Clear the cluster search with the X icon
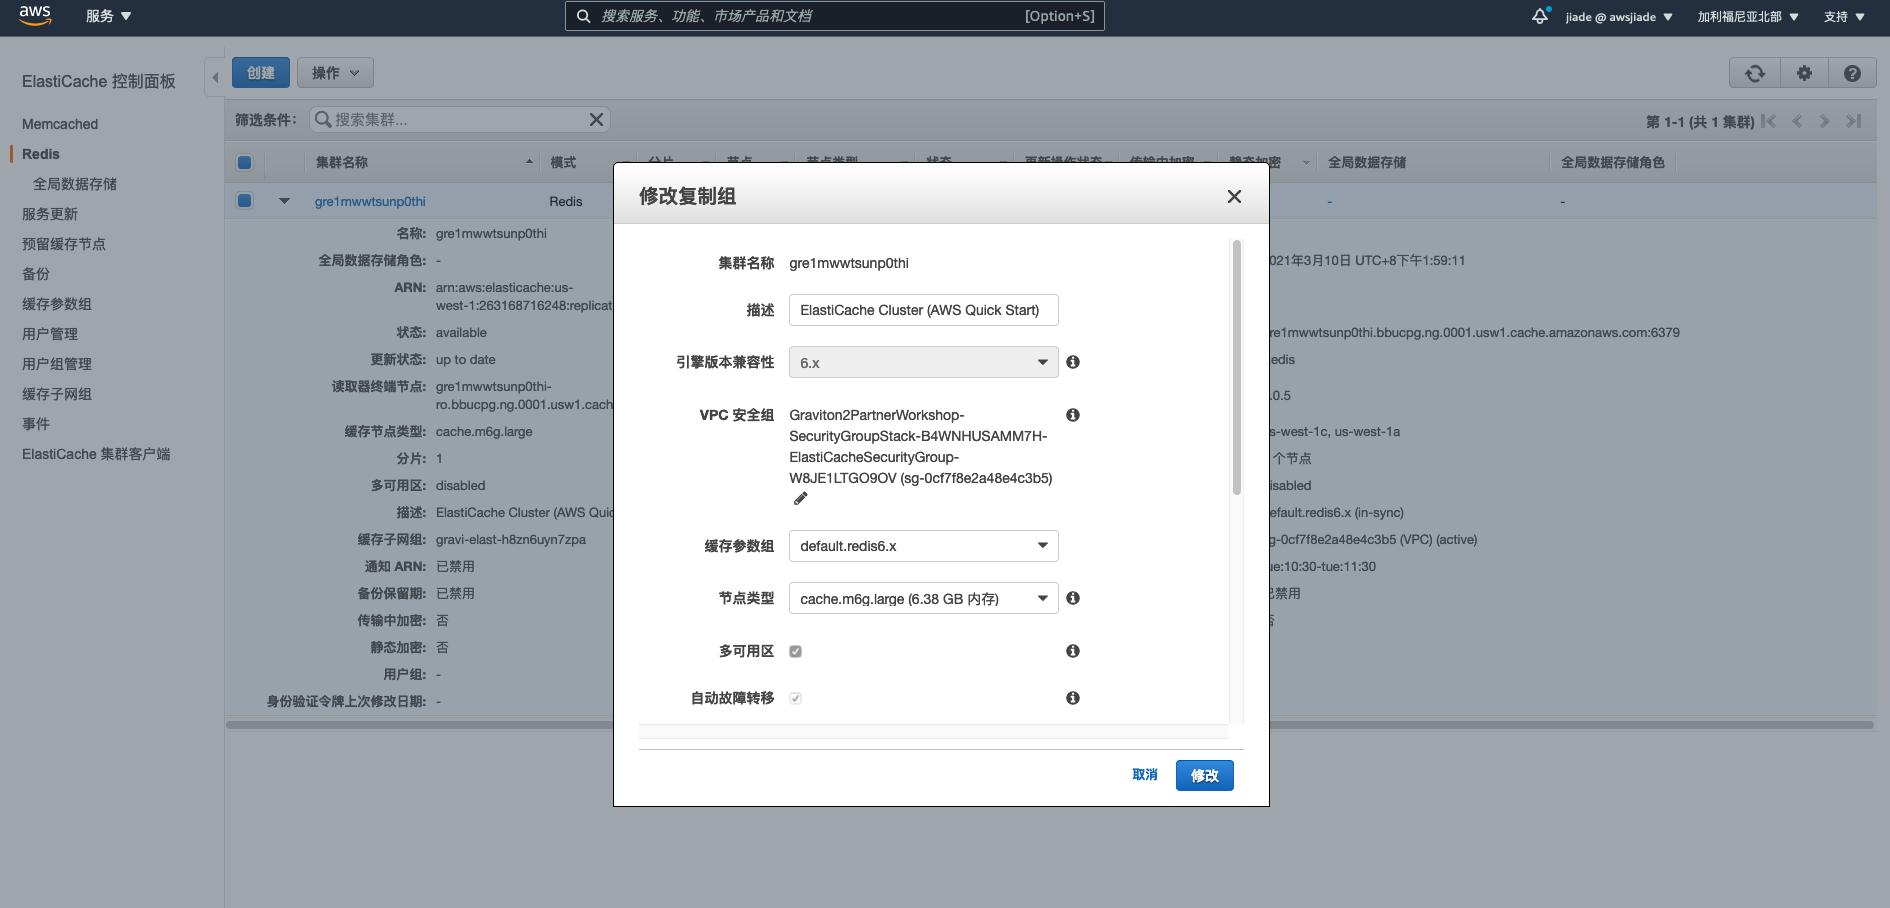This screenshot has width=1890, height=908. click(x=596, y=120)
